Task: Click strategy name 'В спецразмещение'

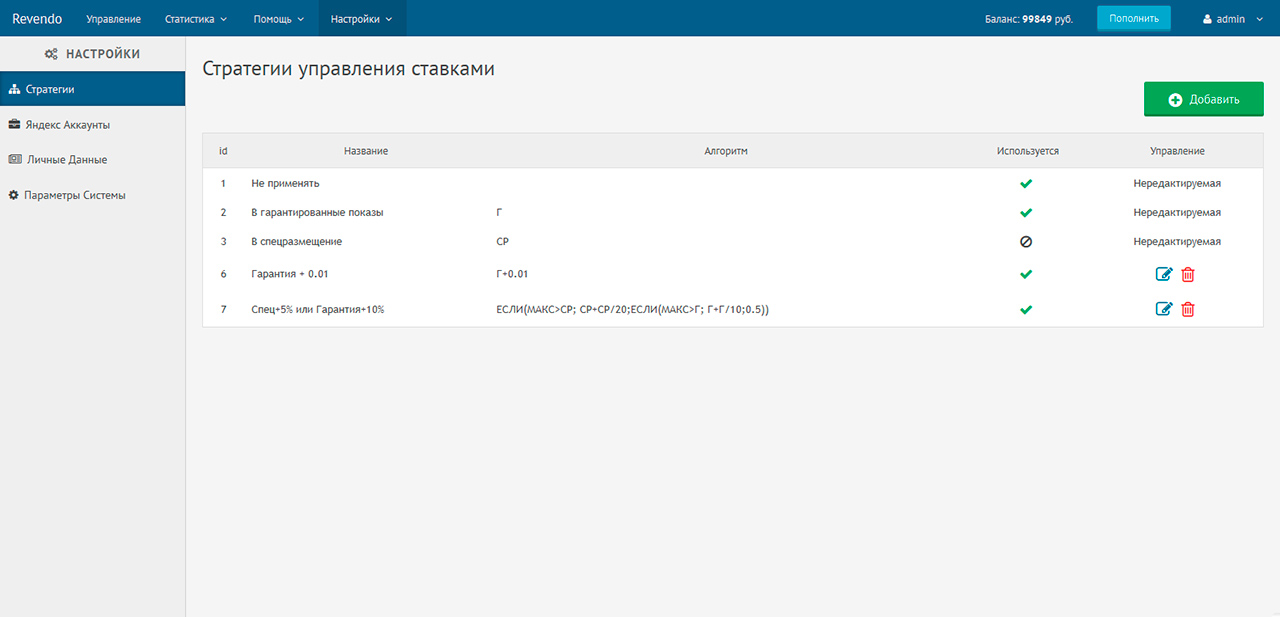Action: (x=296, y=242)
